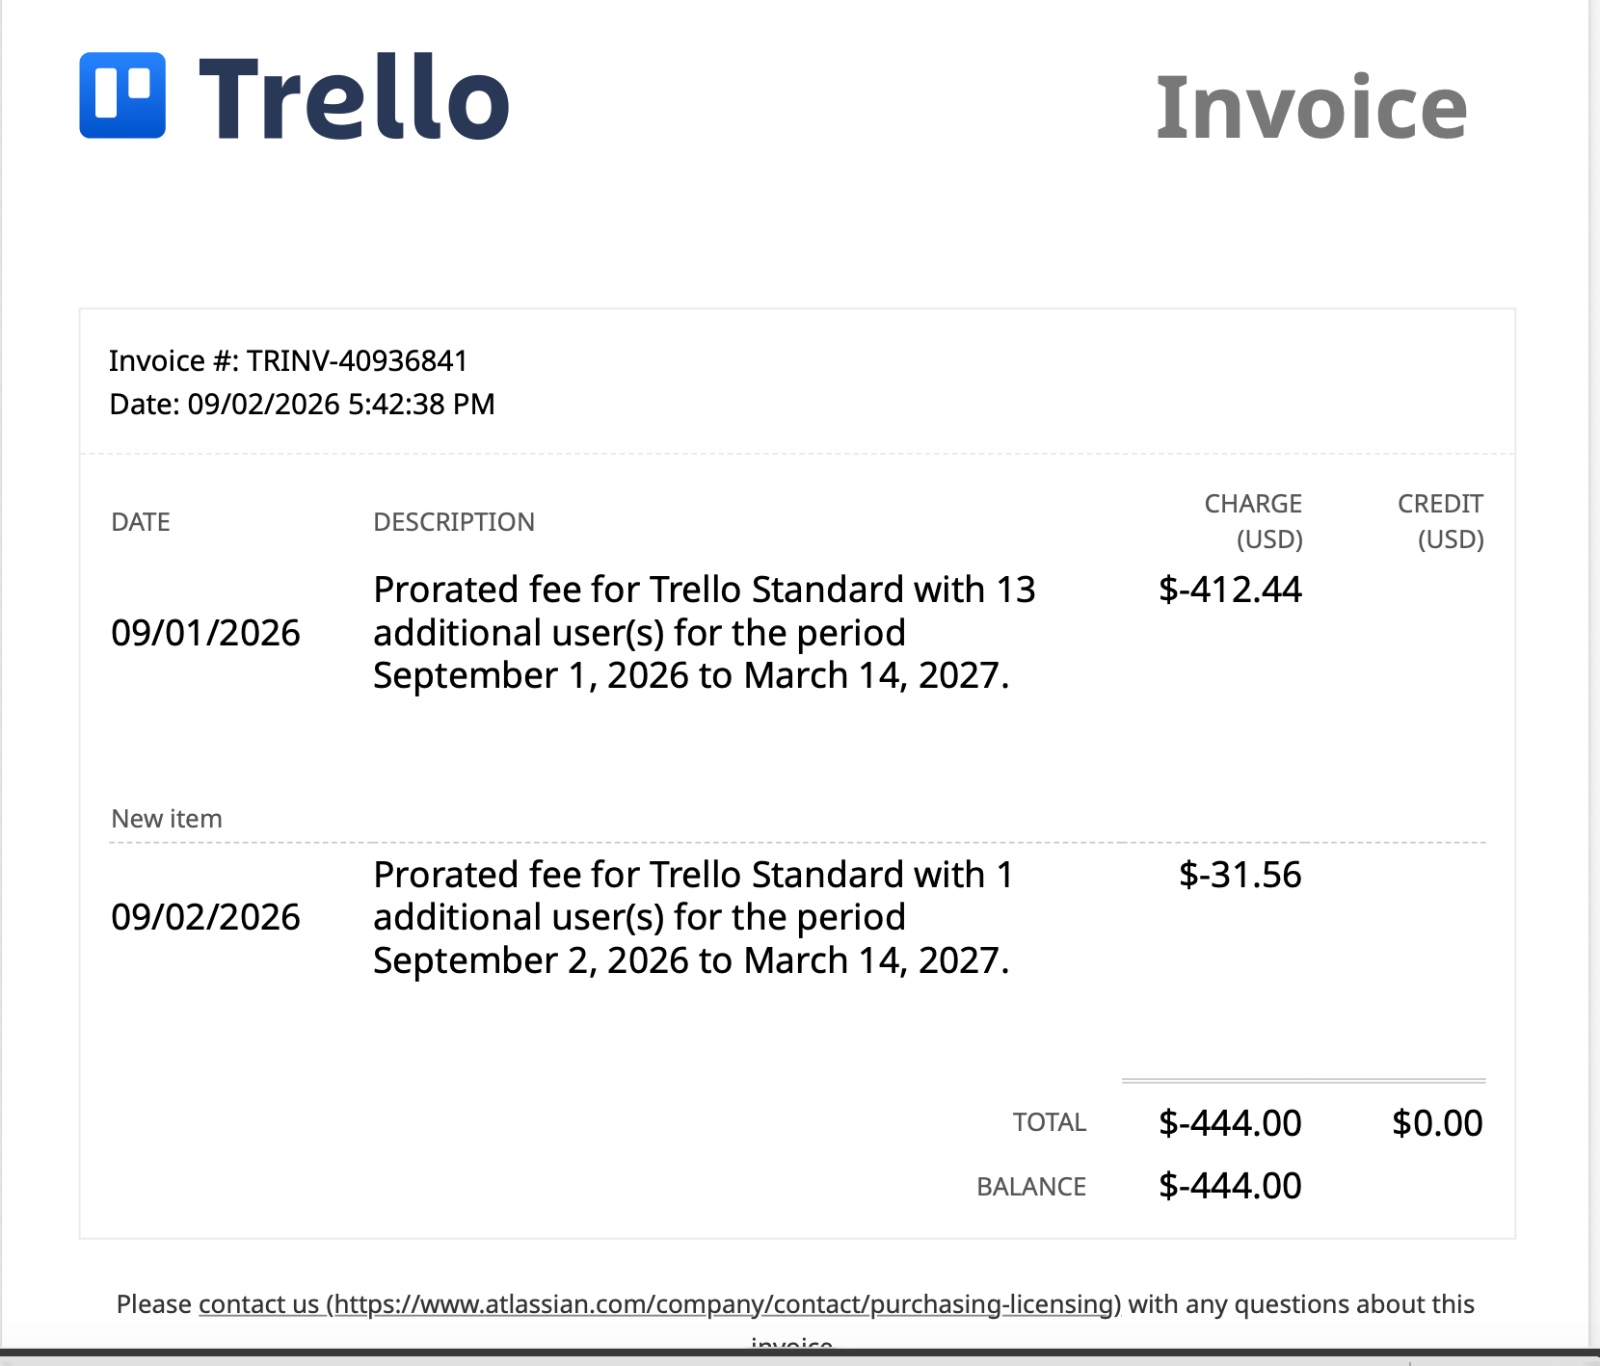Click the $-31.56 charge amount

point(1240,874)
